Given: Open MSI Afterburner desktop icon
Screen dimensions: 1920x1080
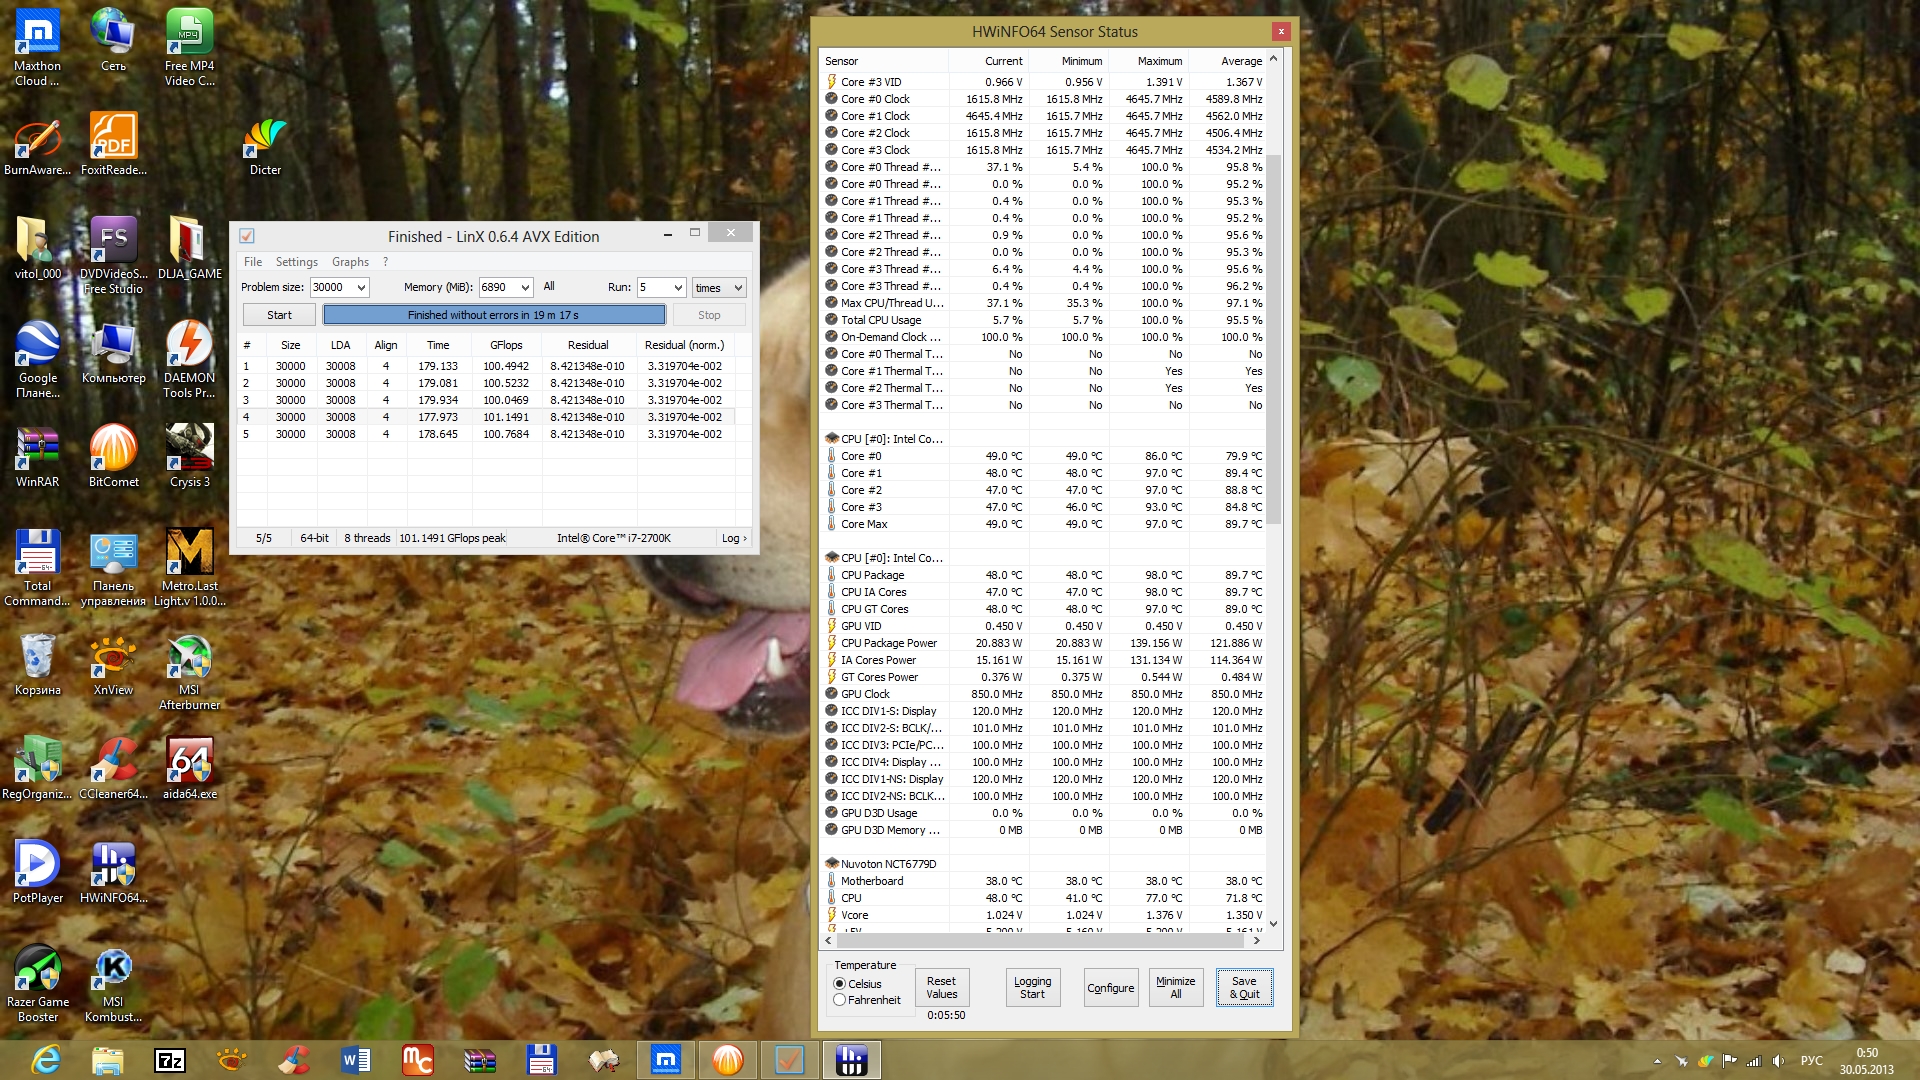Looking at the screenshot, I should [189, 661].
